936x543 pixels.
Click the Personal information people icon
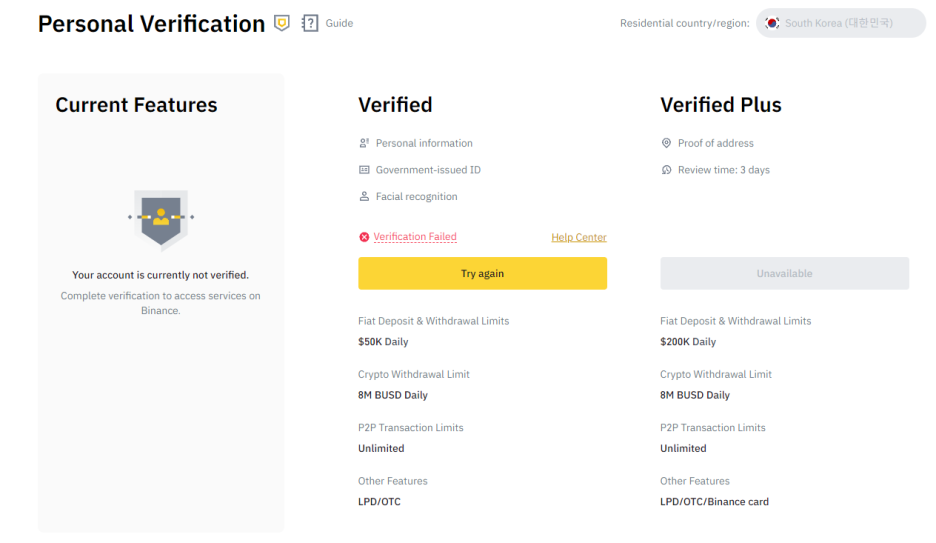pos(364,143)
